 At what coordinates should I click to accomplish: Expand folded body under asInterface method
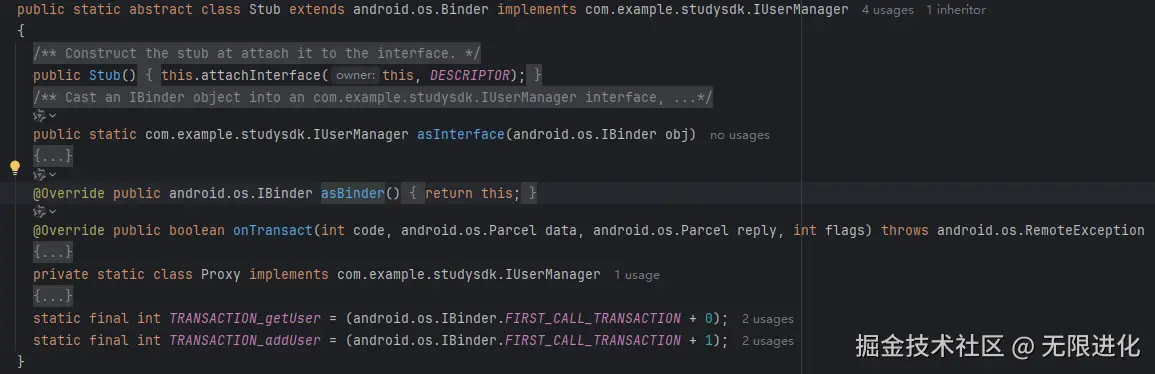pos(53,155)
